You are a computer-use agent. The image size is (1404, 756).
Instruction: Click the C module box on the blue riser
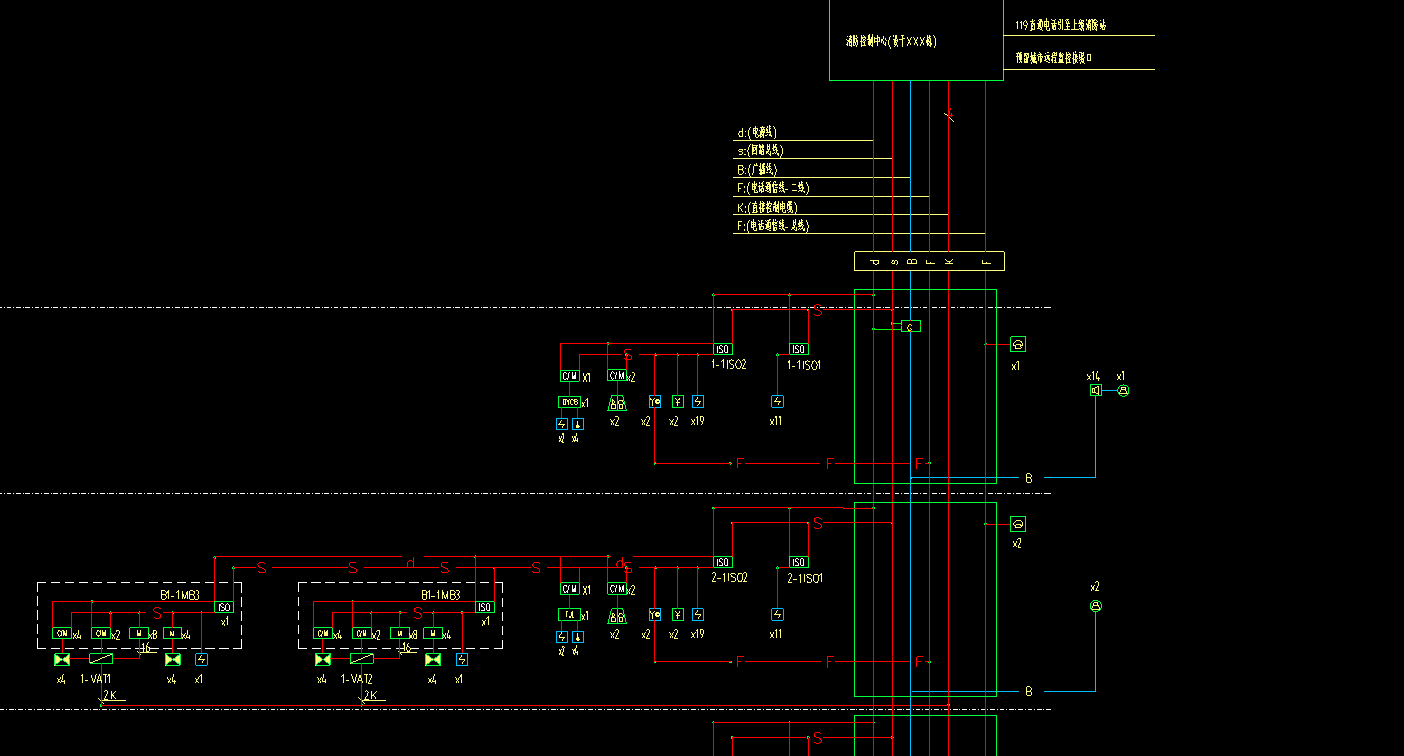tap(911, 326)
